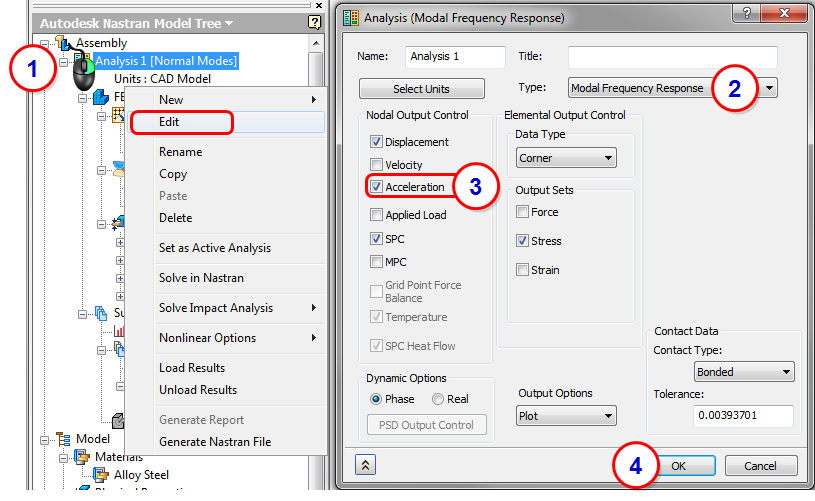815x501 pixels.
Task: Collapse the Assembly tree node
Action: pos(45,44)
